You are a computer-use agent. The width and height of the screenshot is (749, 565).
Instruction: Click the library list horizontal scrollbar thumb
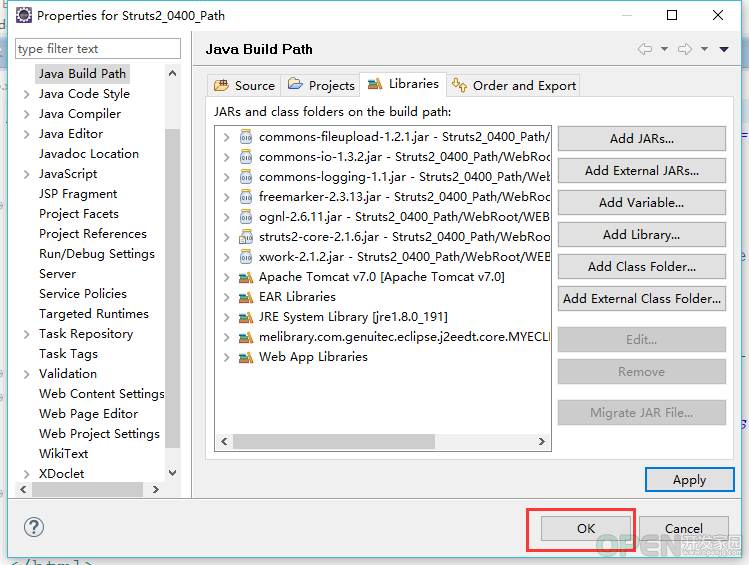[x=334, y=441]
